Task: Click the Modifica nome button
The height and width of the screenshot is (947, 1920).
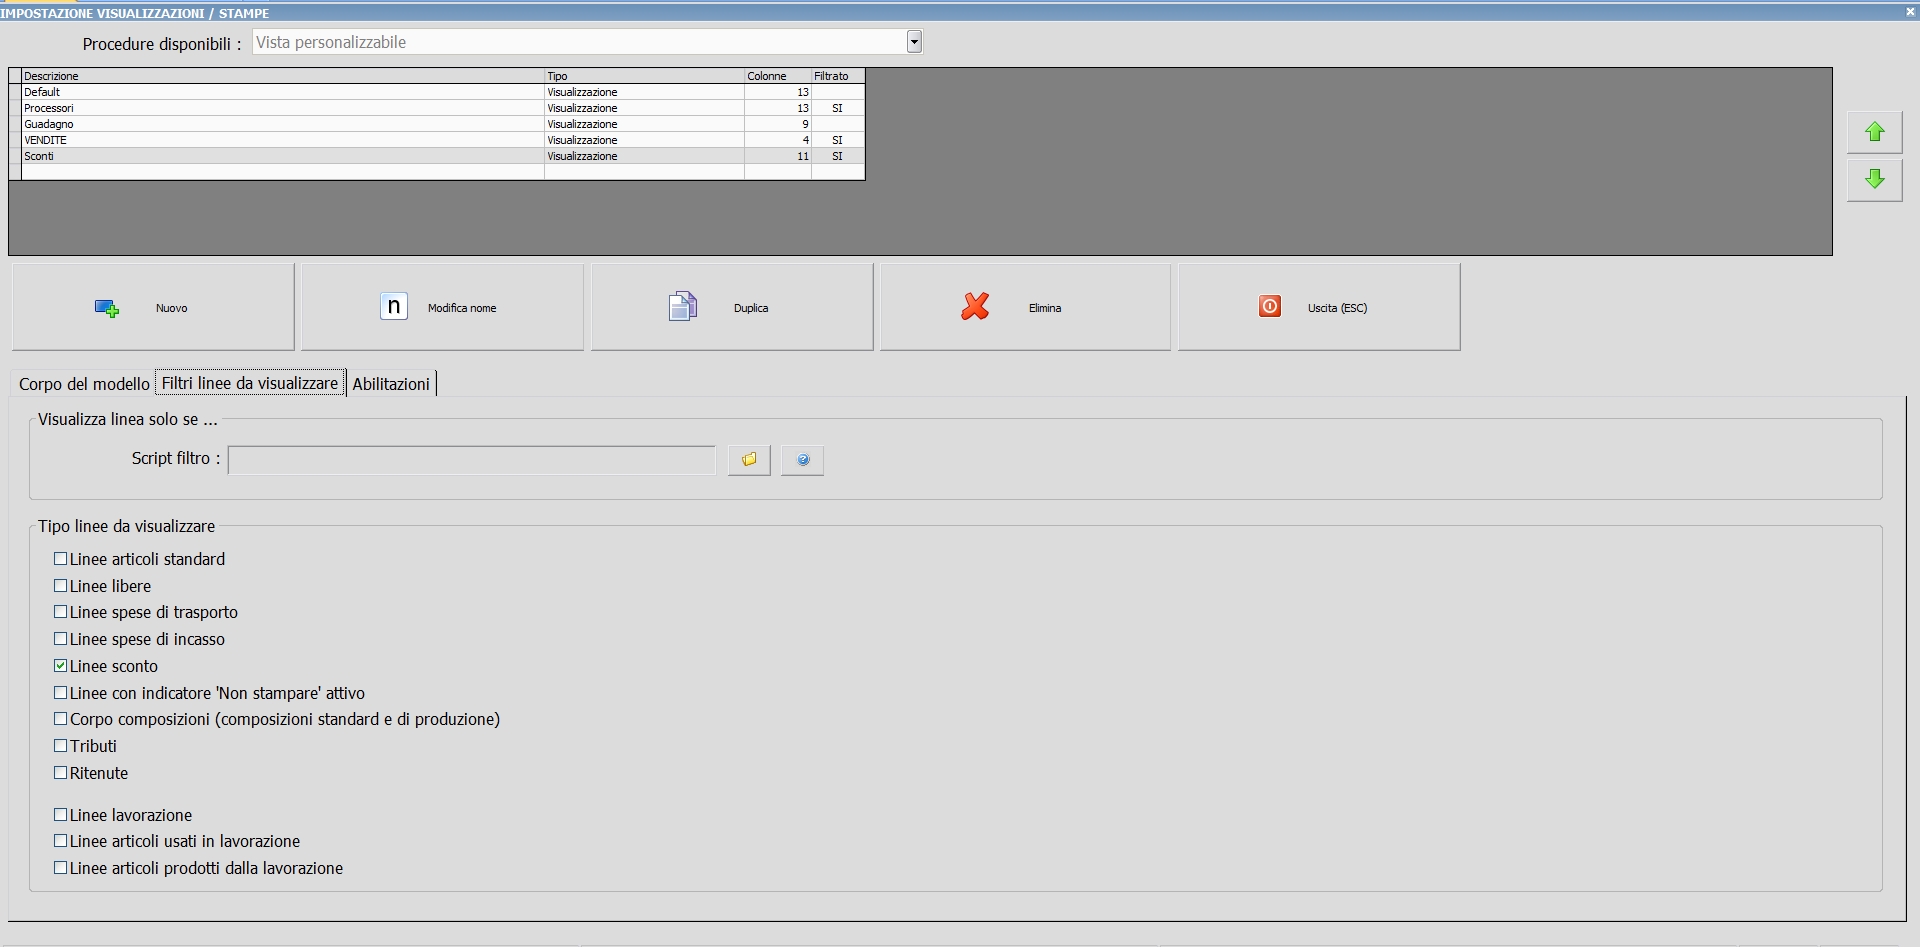Action: 442,307
